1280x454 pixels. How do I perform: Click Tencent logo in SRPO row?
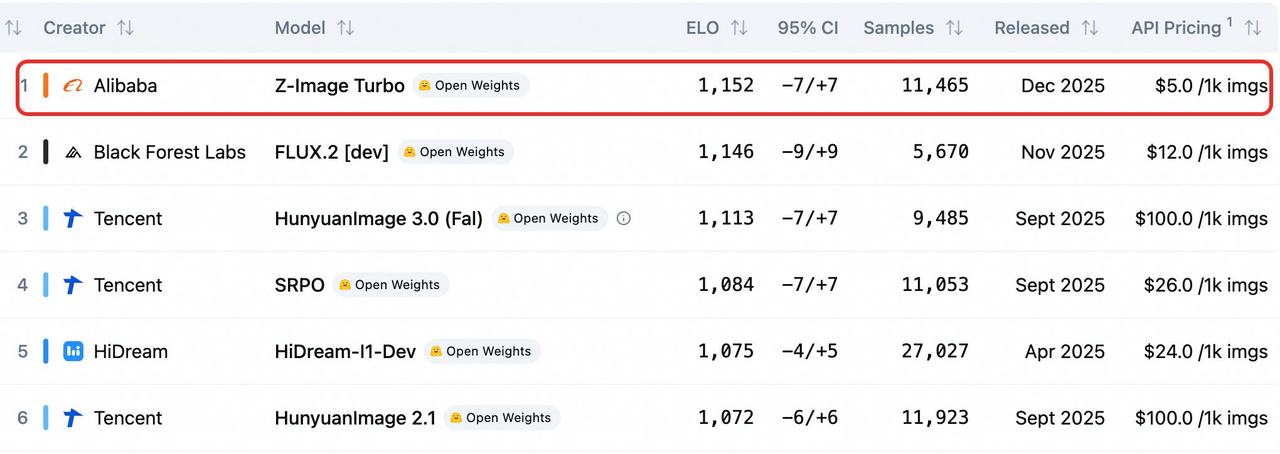[x=73, y=285]
